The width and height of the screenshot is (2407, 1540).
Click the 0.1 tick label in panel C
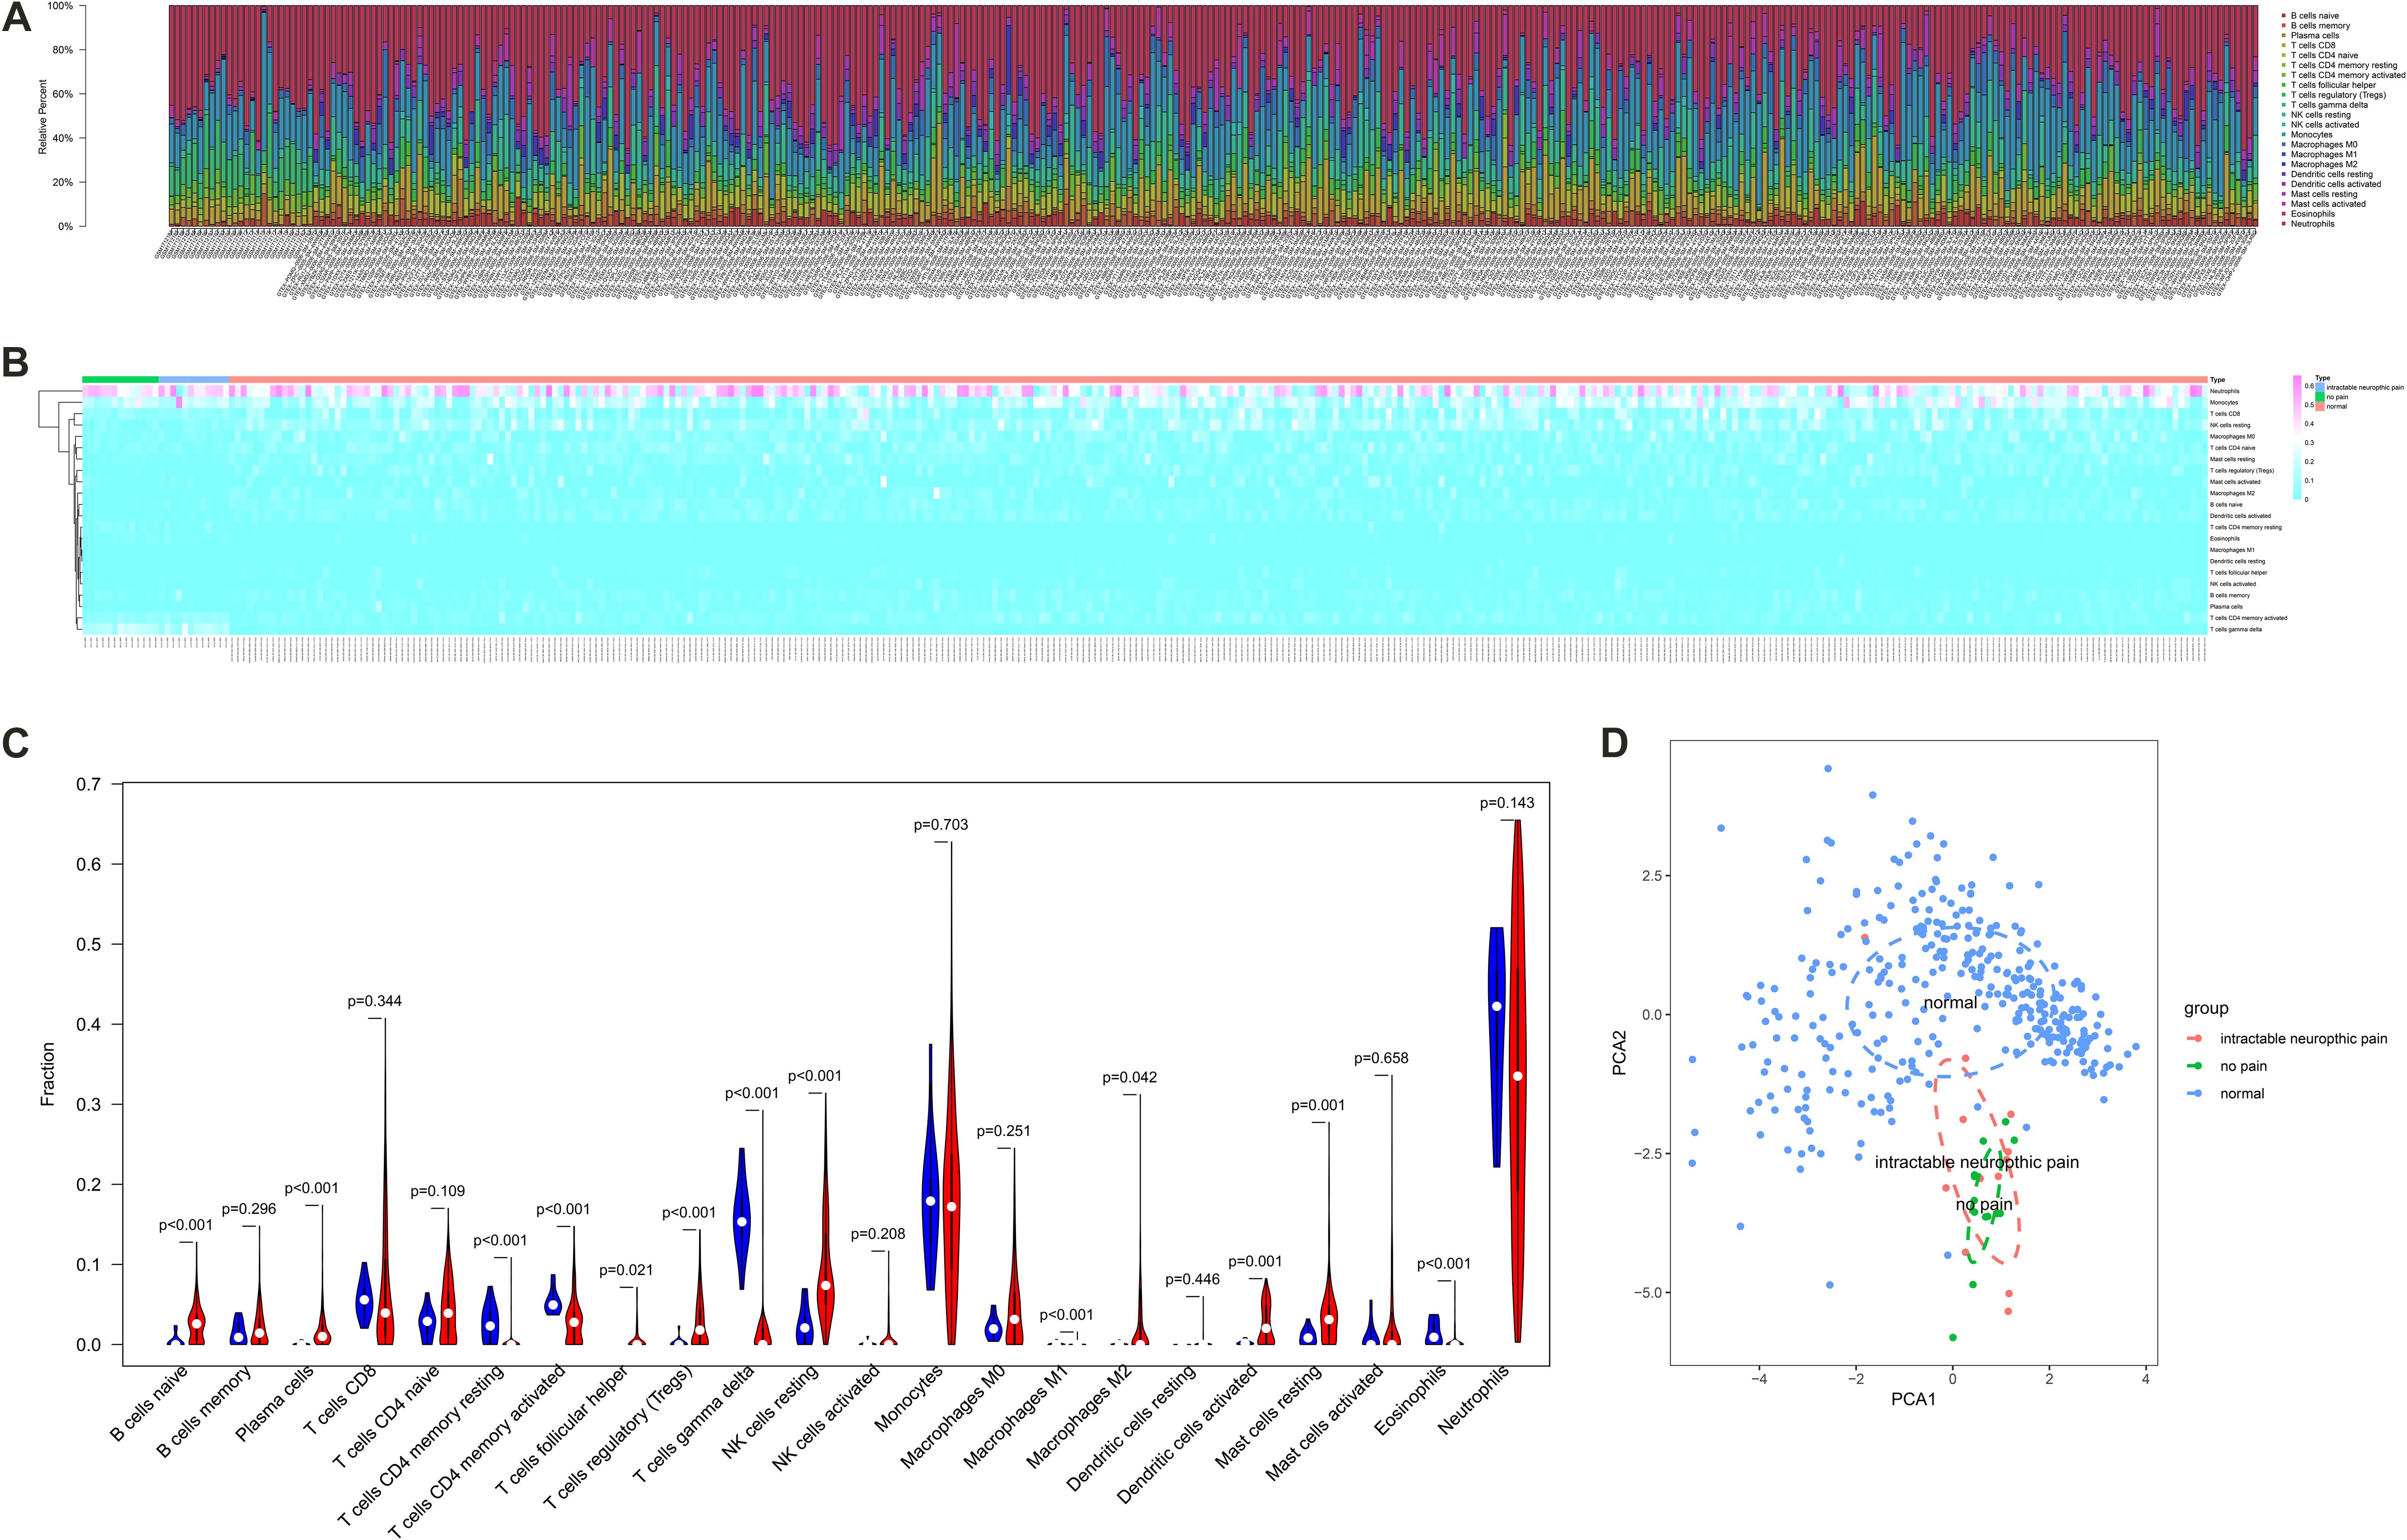click(x=89, y=1264)
